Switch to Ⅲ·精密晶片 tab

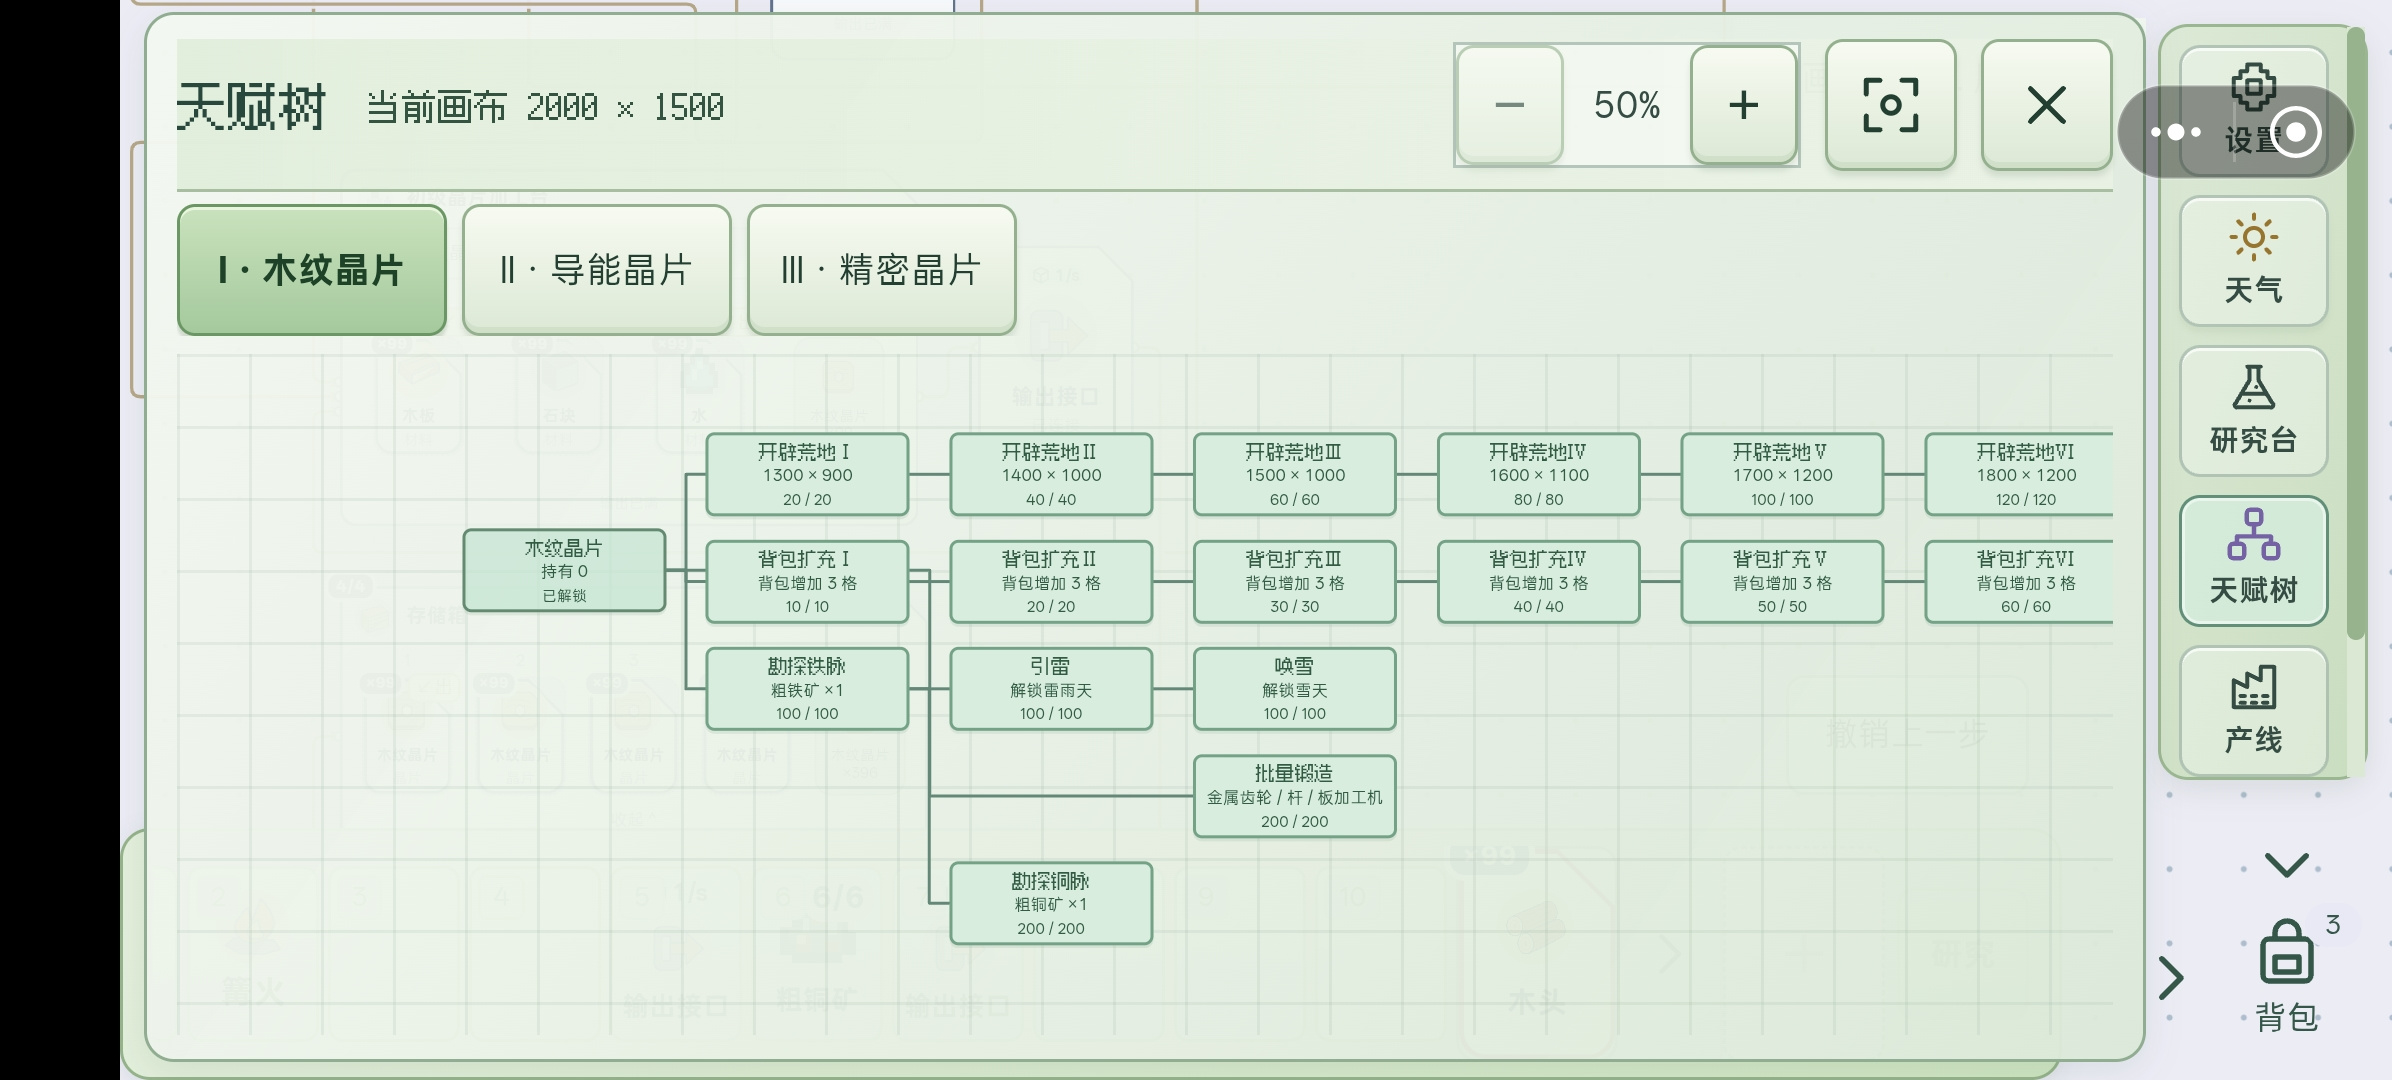(881, 270)
